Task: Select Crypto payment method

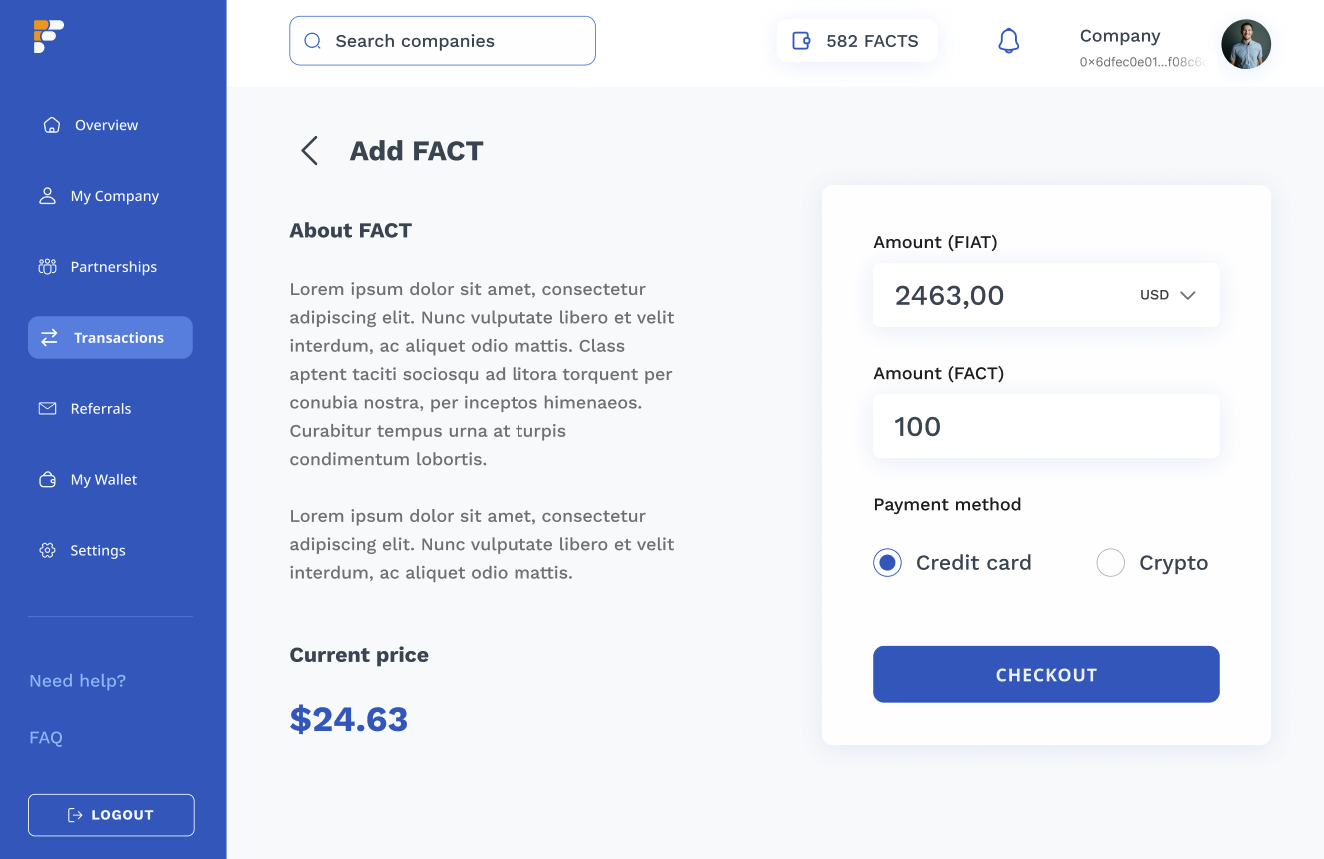Action: 1111,563
